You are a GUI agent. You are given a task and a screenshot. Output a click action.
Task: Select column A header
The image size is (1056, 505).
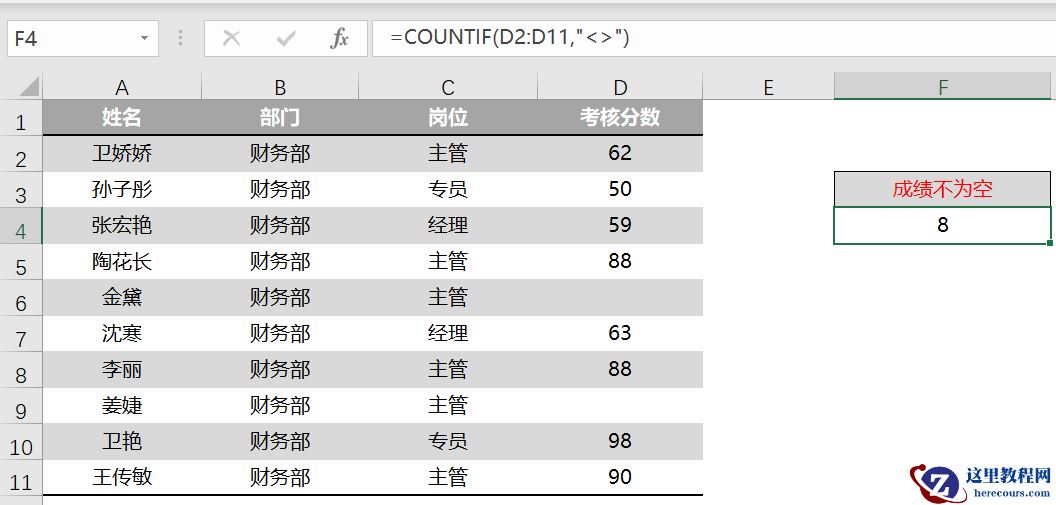122,87
